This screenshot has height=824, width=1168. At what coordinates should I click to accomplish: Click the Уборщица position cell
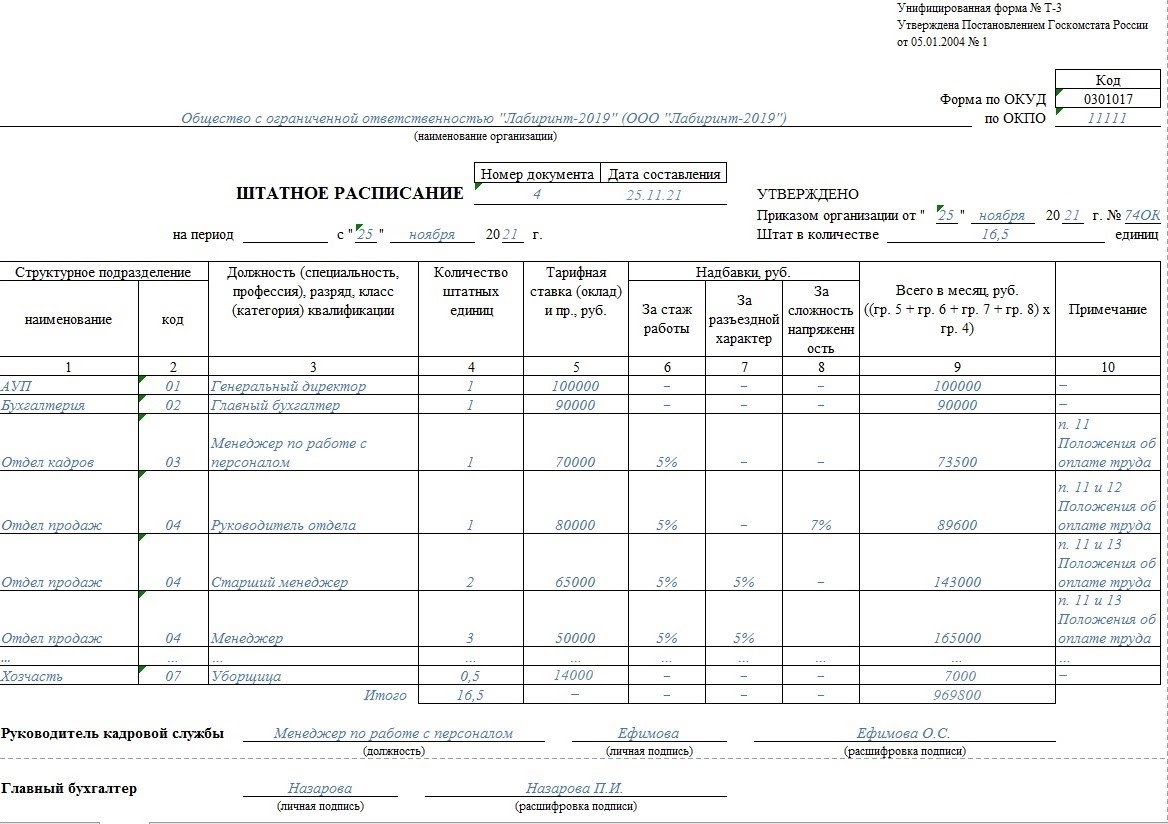[313, 676]
